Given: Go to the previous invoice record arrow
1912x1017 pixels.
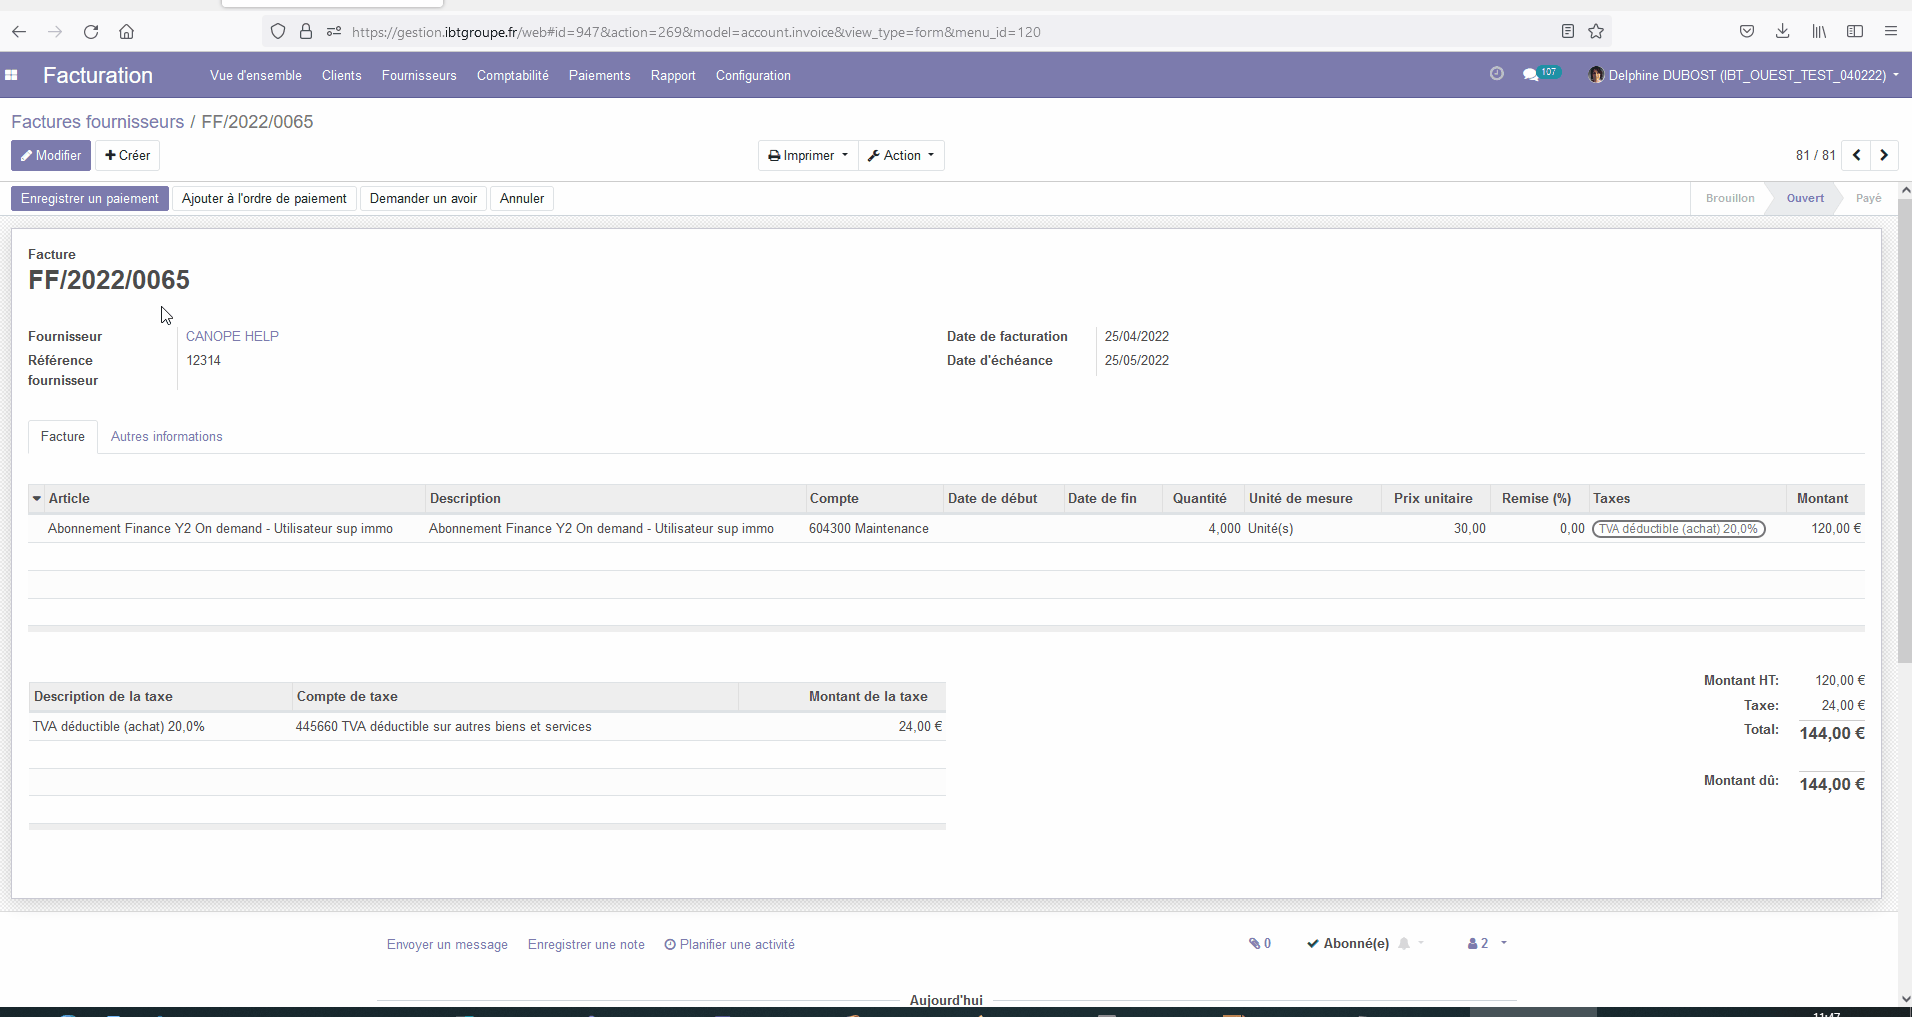Looking at the screenshot, I should click(1856, 155).
